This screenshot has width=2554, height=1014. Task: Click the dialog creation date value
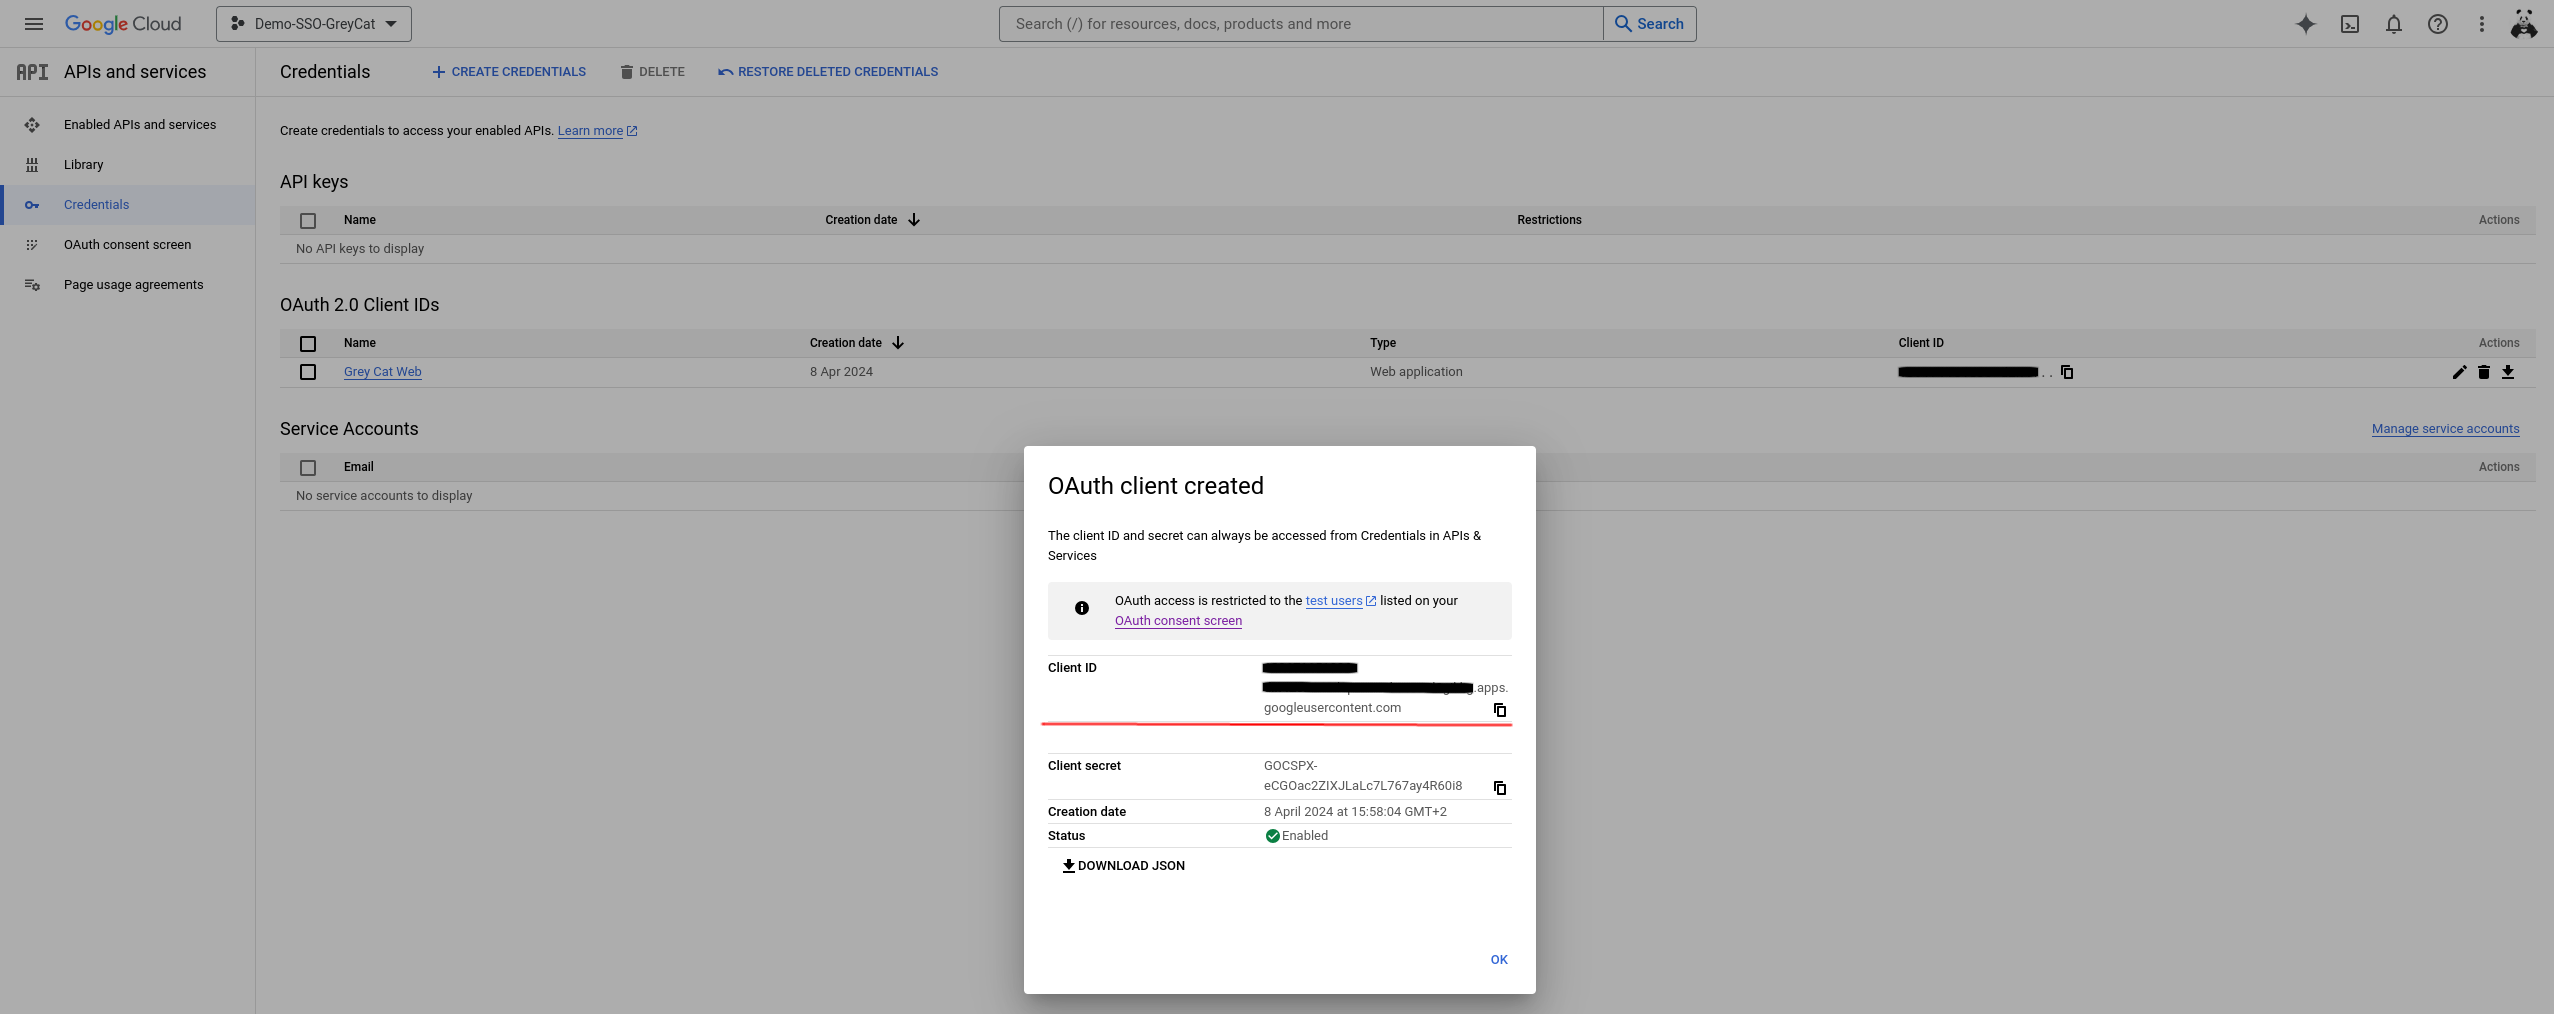pos(1355,812)
